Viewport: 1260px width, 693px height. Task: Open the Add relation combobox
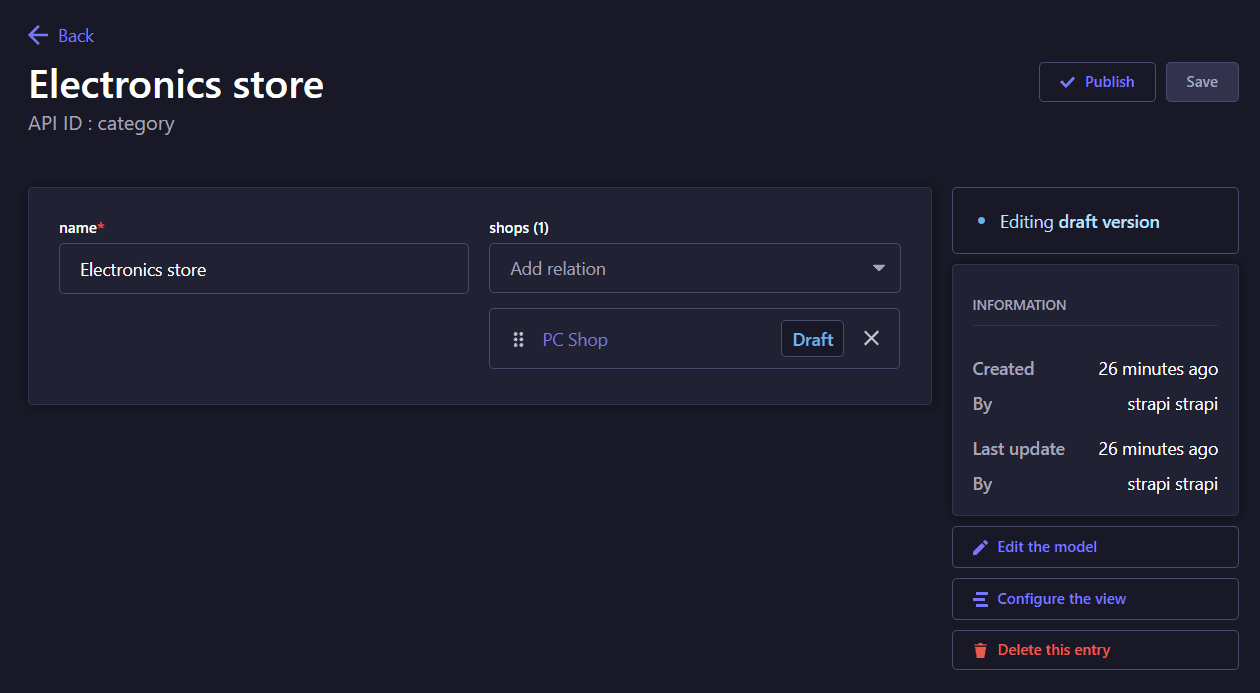pyautogui.click(x=680, y=269)
